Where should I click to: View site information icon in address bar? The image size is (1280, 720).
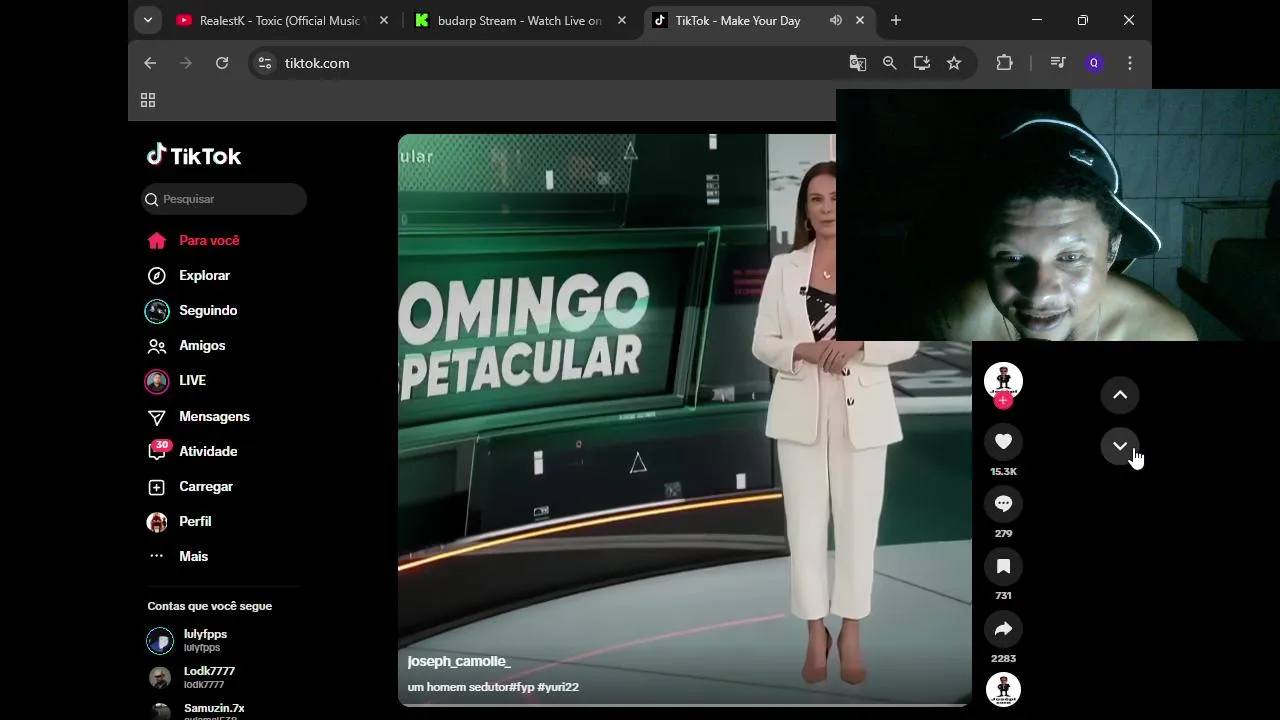pos(265,63)
